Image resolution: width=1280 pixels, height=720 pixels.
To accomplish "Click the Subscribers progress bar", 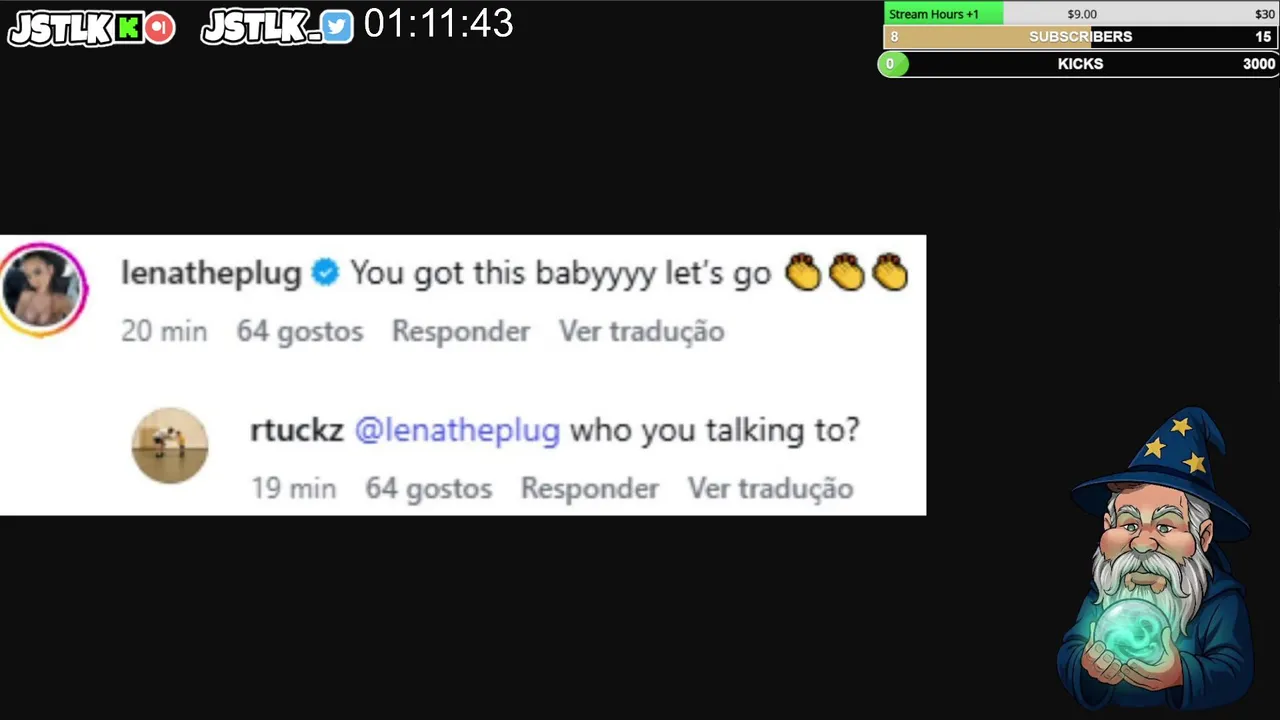I will click(x=1080, y=37).
